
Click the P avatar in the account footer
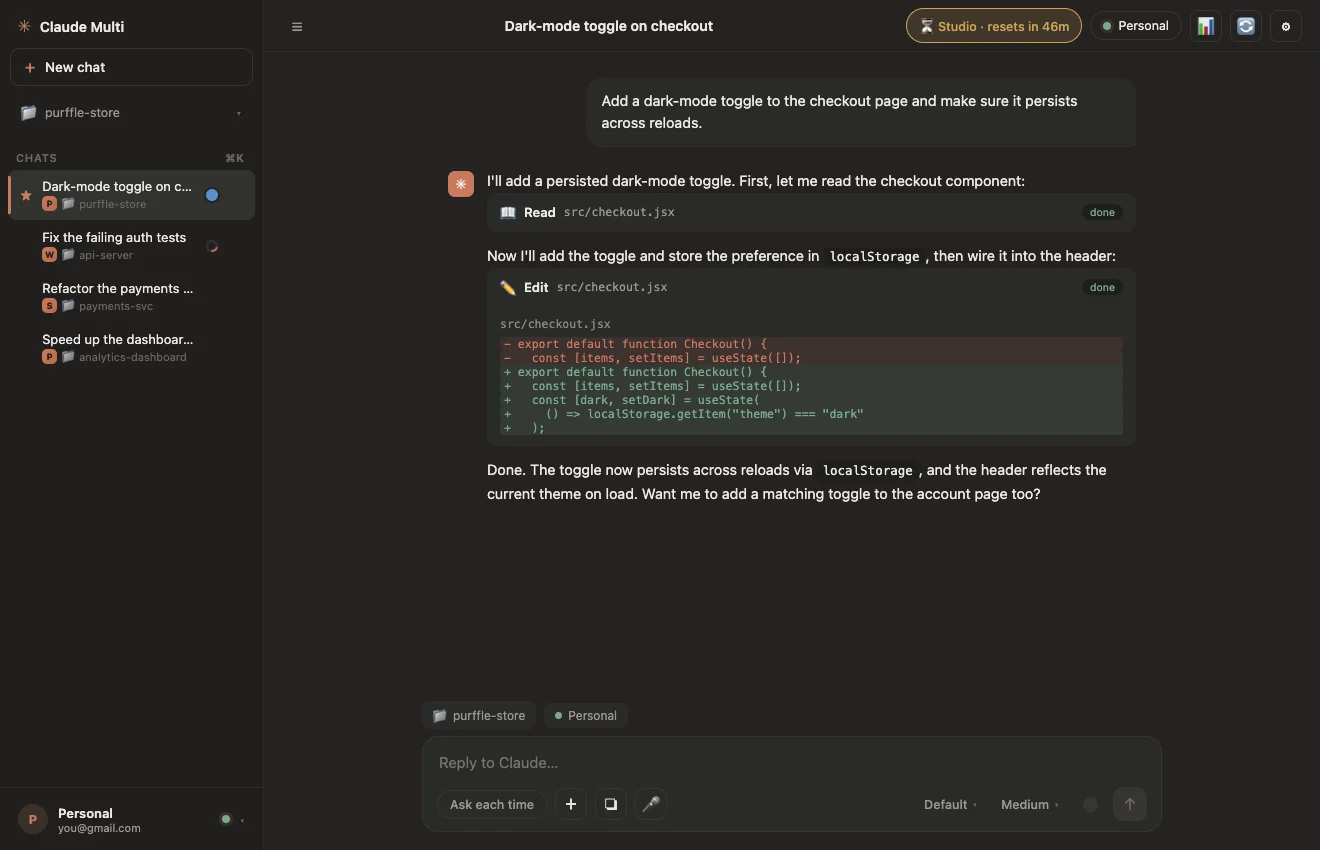[x=33, y=820]
